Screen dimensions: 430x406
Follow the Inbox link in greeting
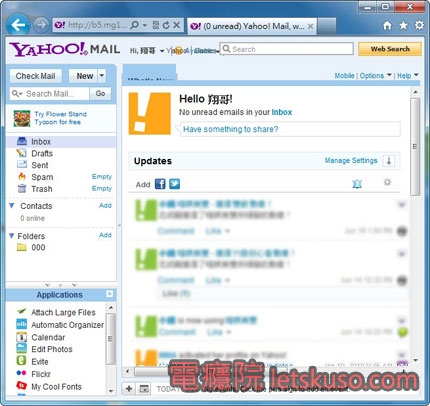282,112
